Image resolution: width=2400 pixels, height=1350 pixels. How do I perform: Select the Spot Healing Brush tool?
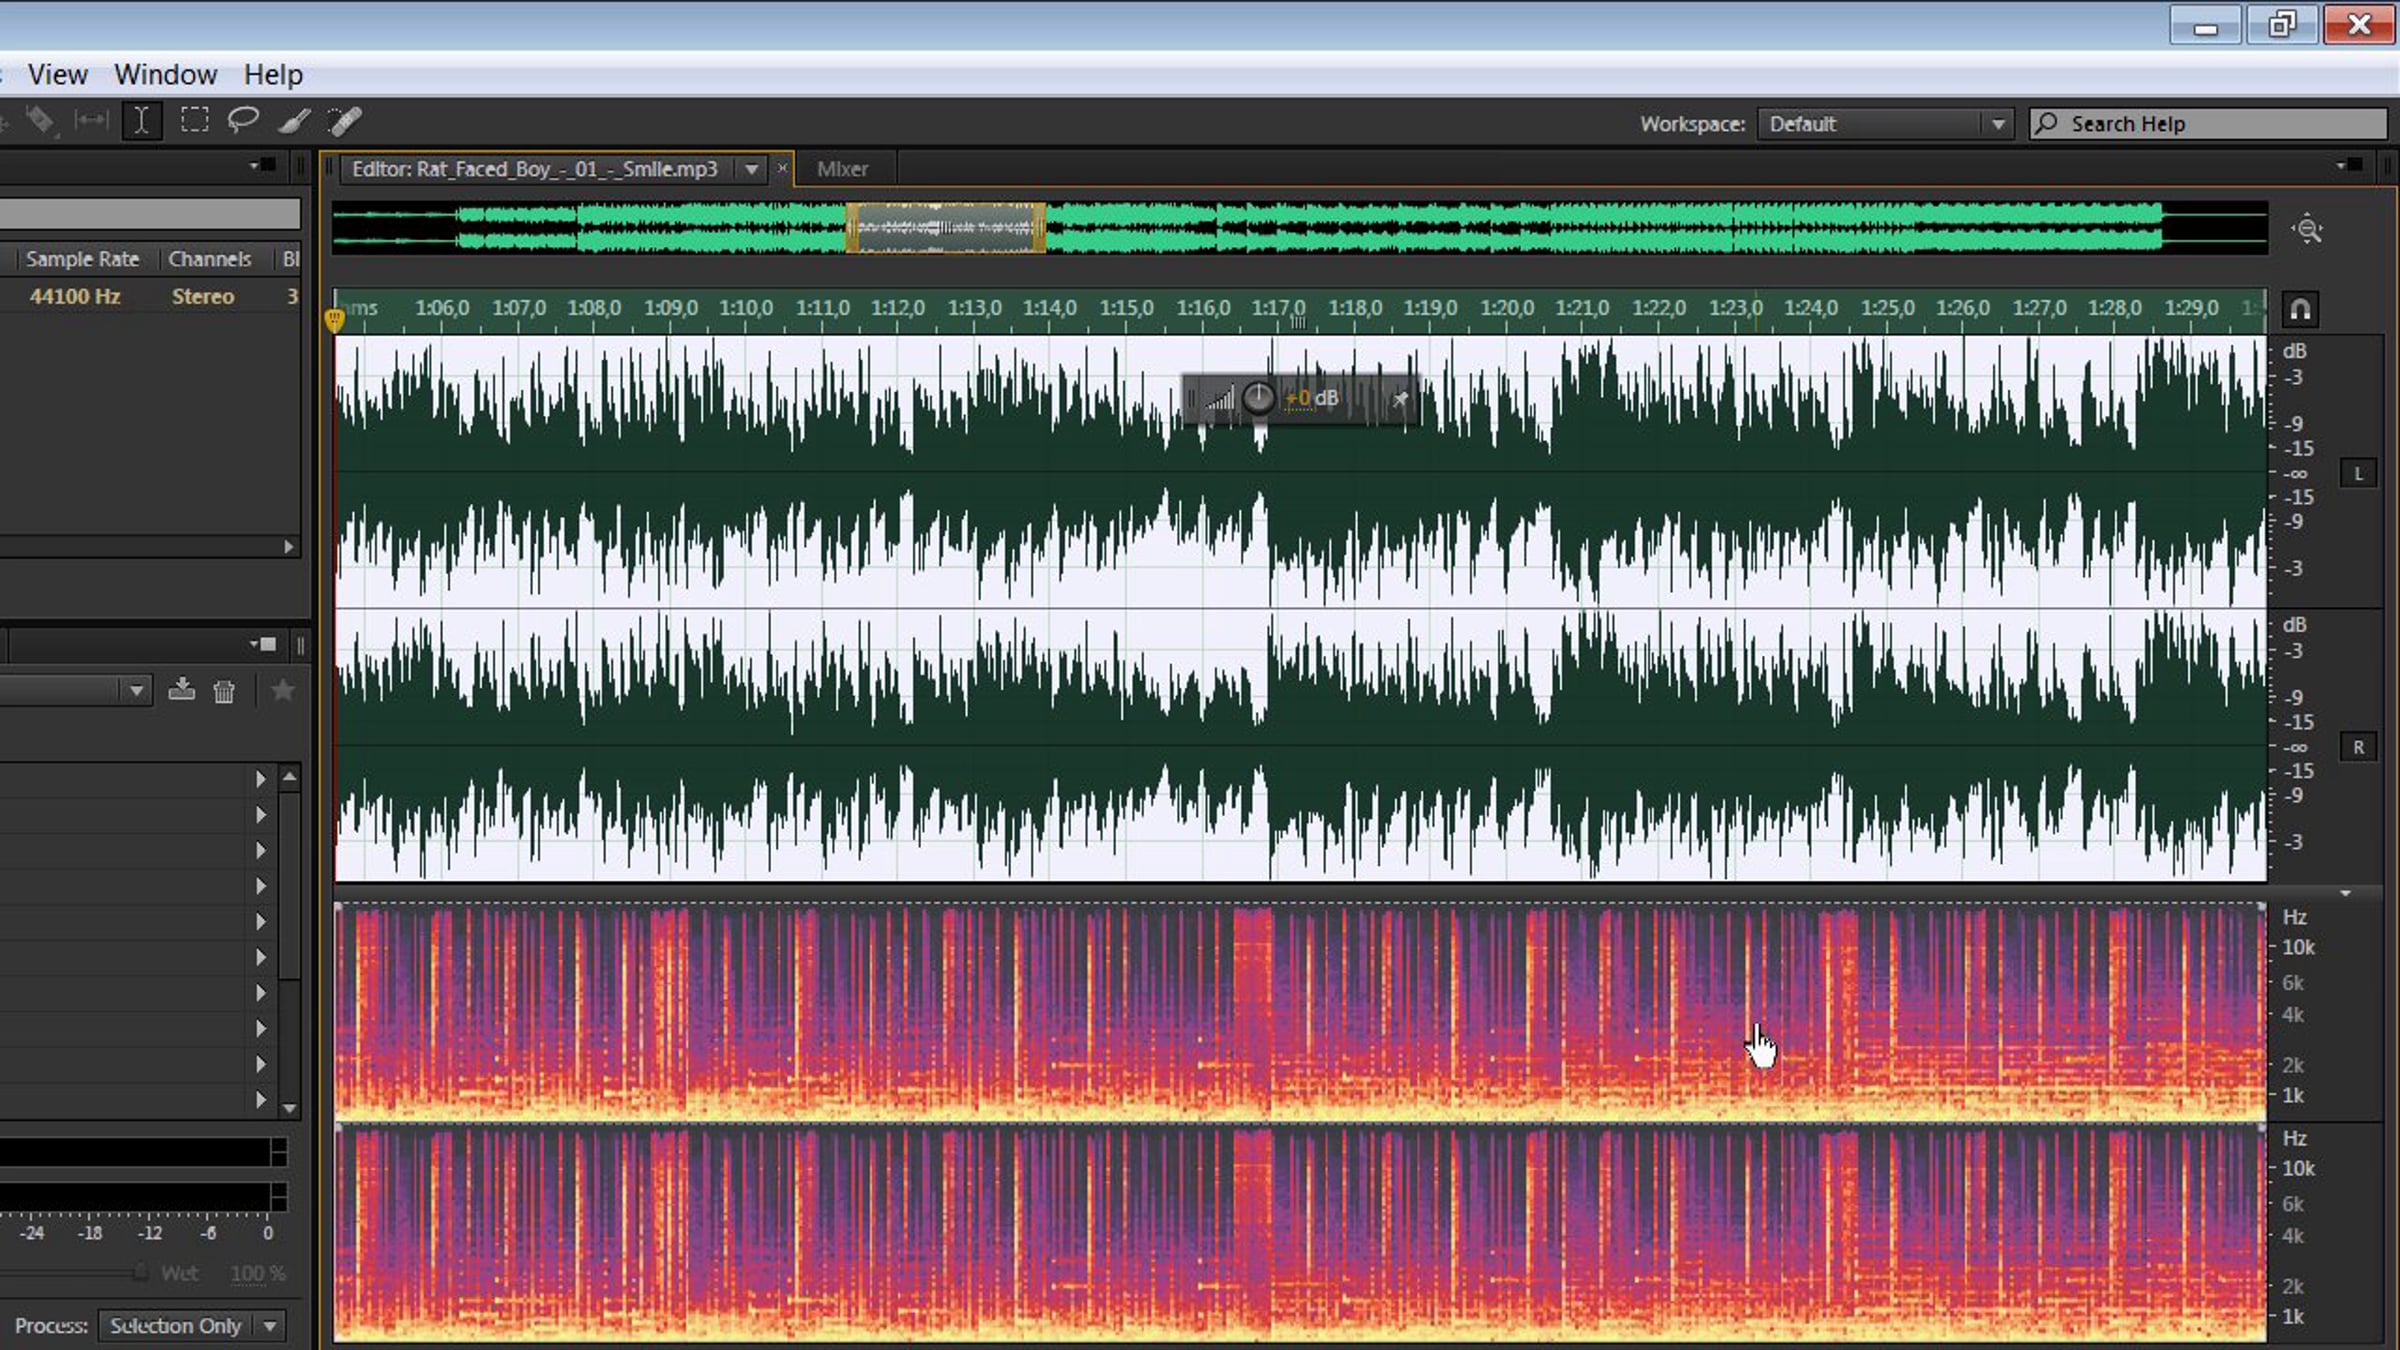[345, 121]
